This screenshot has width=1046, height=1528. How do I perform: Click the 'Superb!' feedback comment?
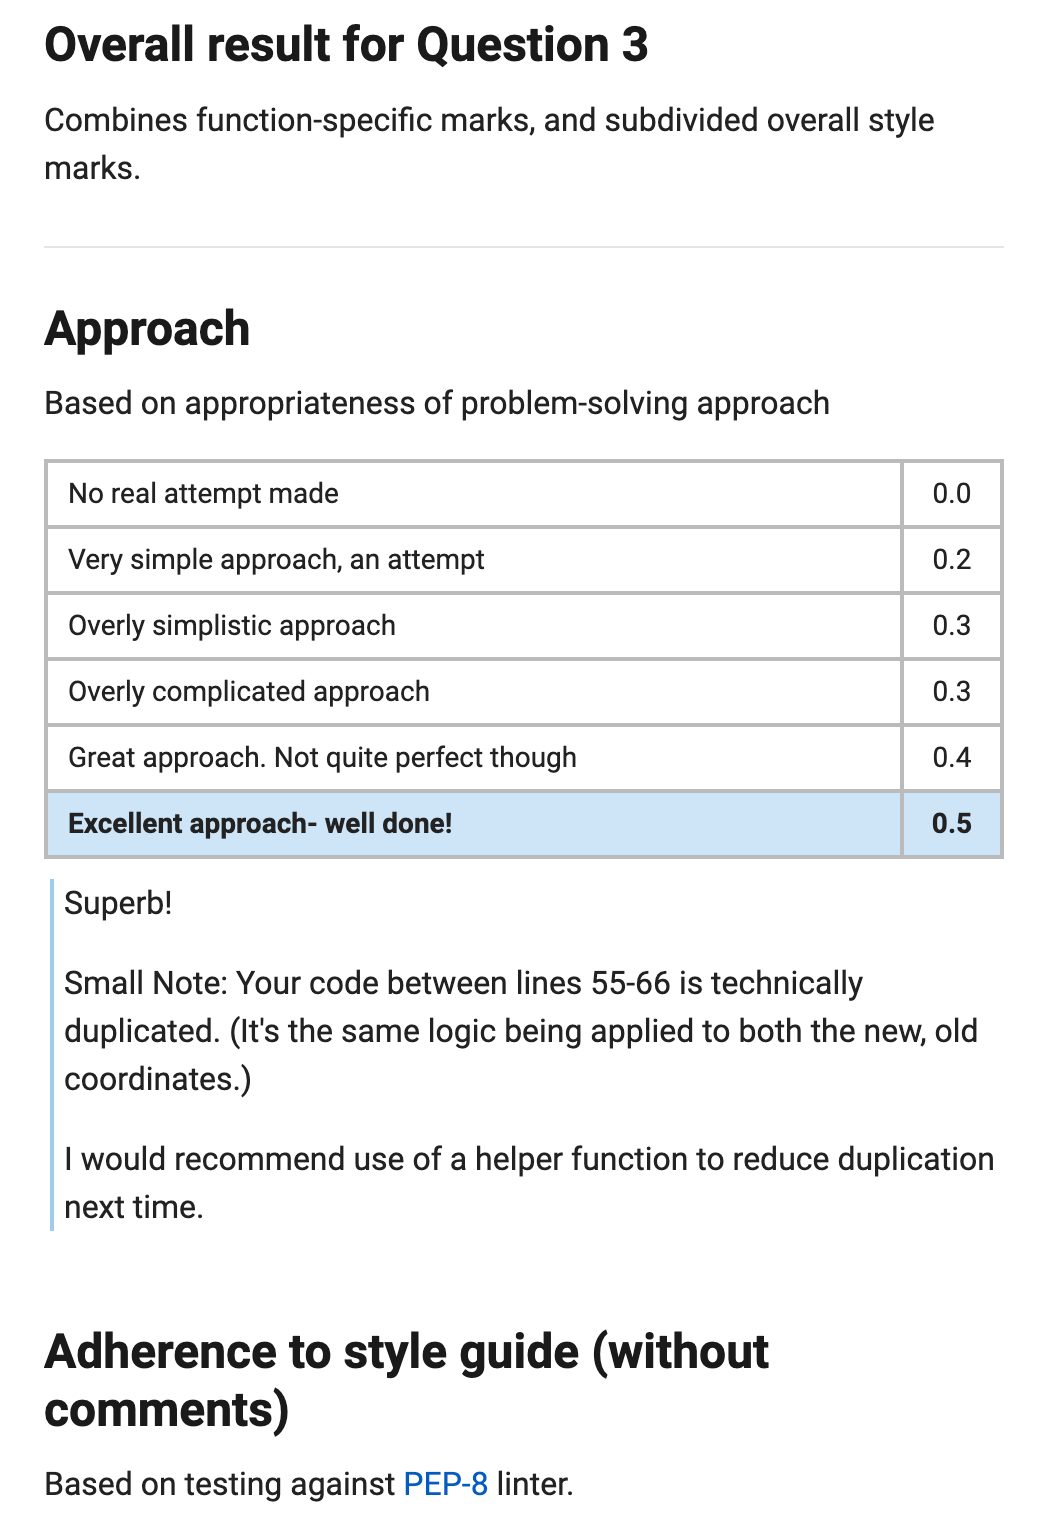(118, 903)
